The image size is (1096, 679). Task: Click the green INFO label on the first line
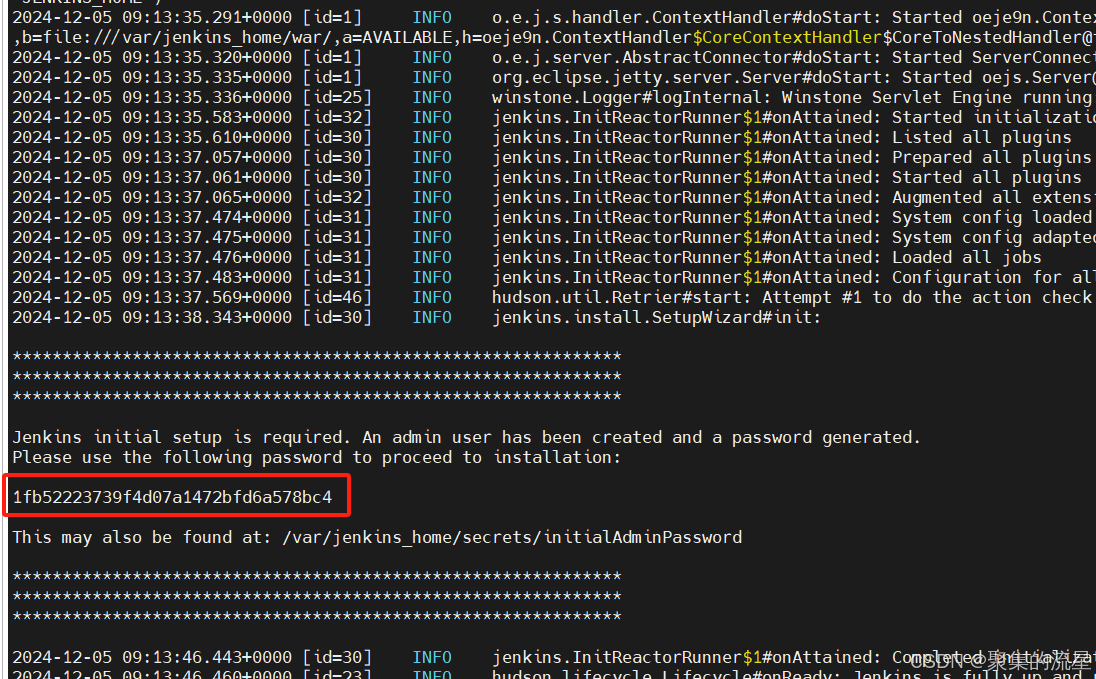432,17
